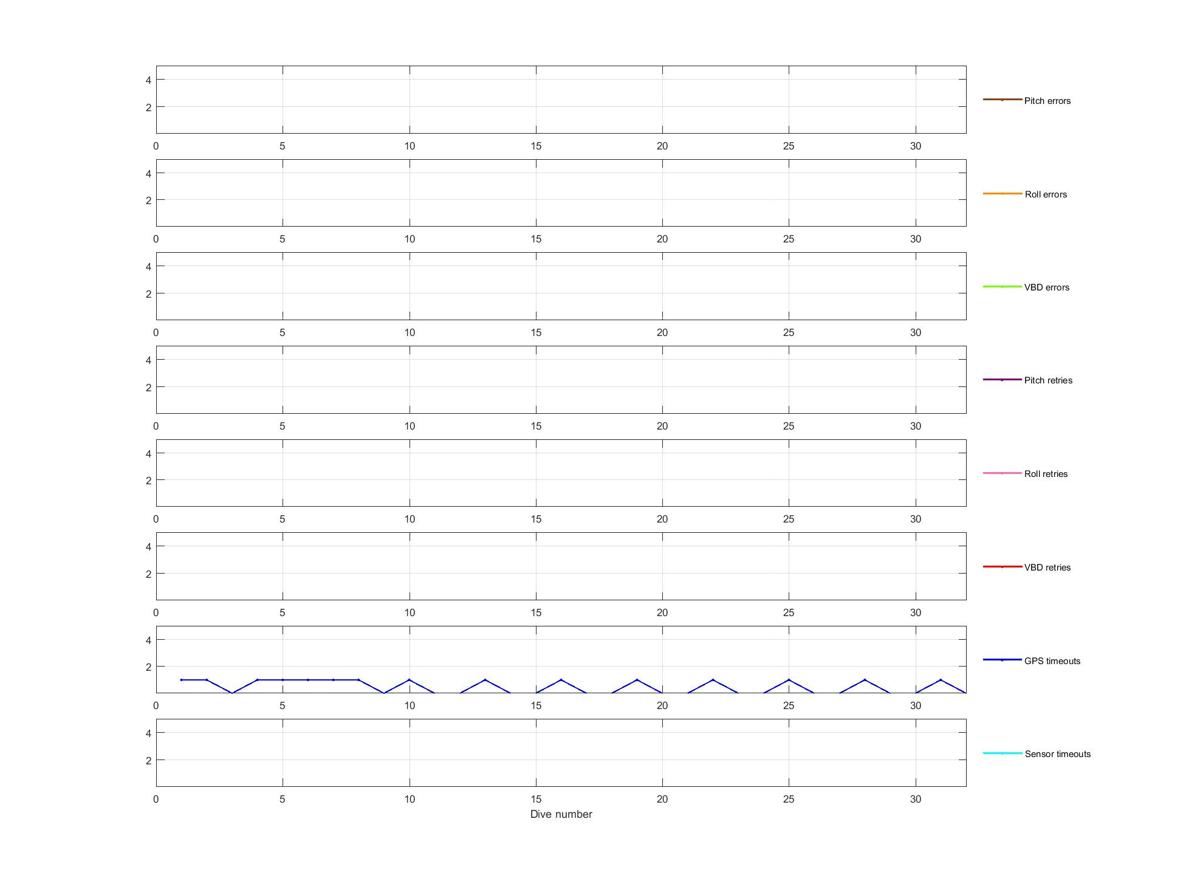The height and width of the screenshot is (885, 1200).
Task: Click the GPS timeouts peak at dive 19
Action: tap(637, 680)
